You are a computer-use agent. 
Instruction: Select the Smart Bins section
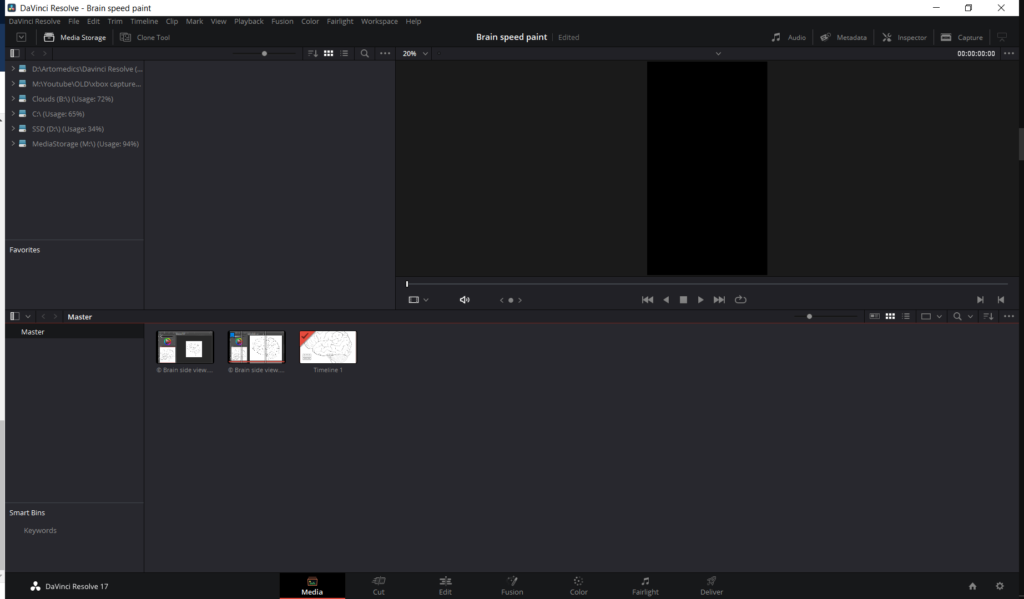pyautogui.click(x=28, y=512)
